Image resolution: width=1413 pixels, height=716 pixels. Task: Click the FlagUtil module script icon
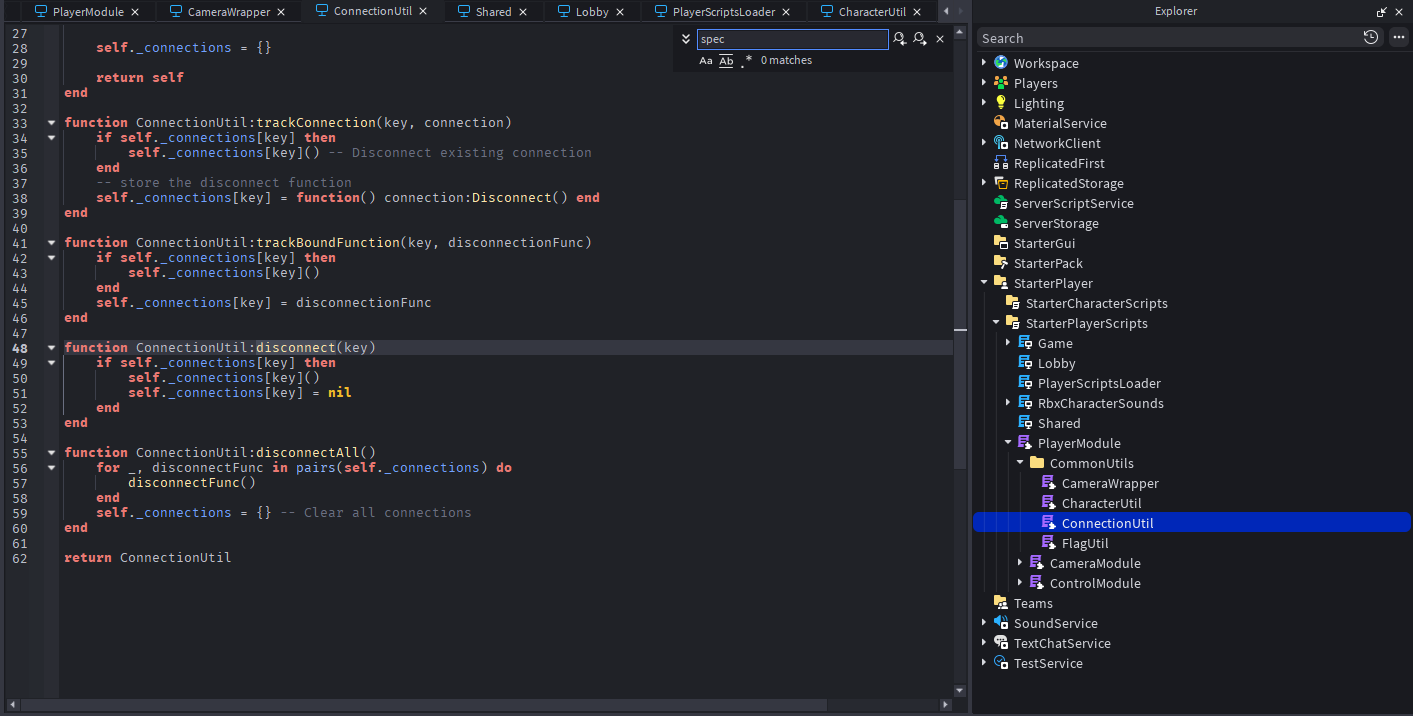pos(1049,542)
